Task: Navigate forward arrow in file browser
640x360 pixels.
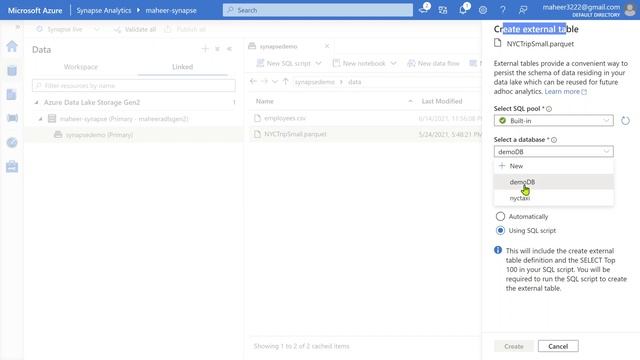Action: (x=264, y=82)
